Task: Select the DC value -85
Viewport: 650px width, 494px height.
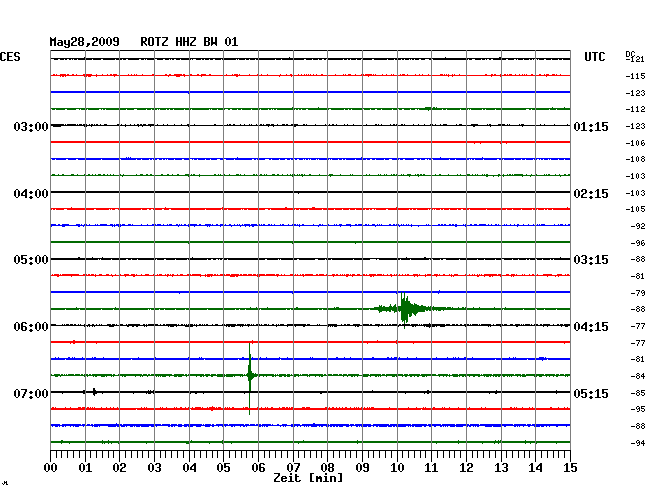Action: click(638, 393)
